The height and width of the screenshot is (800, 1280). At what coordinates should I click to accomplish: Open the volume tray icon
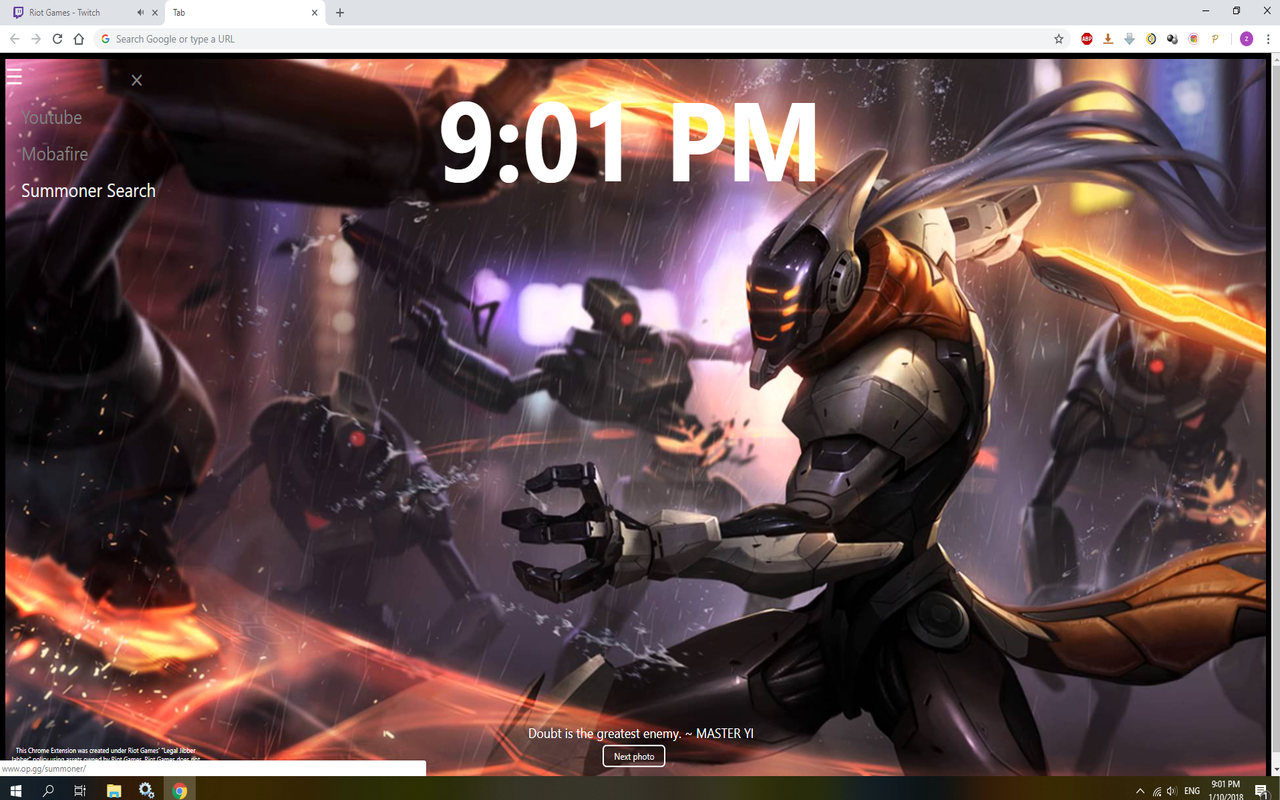point(1172,790)
